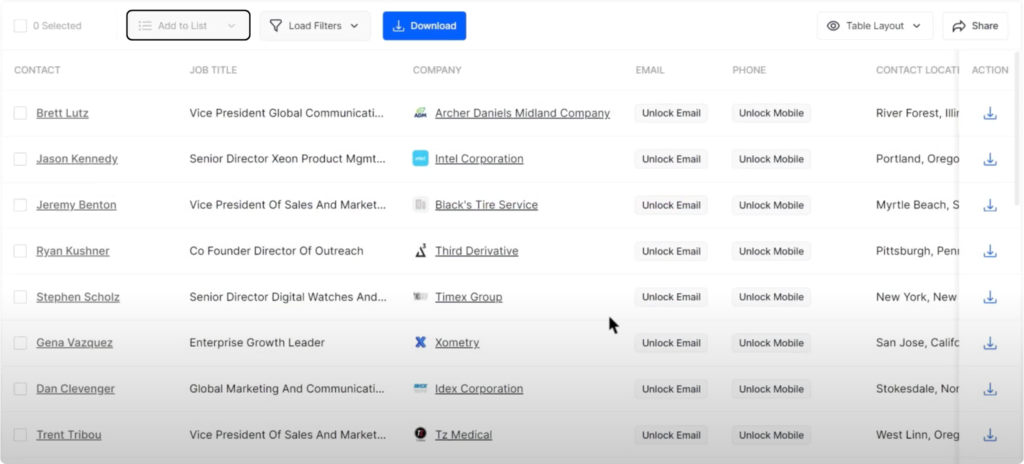The height and width of the screenshot is (464, 1024).
Task: Click the Xometry logo icon
Action: click(421, 343)
